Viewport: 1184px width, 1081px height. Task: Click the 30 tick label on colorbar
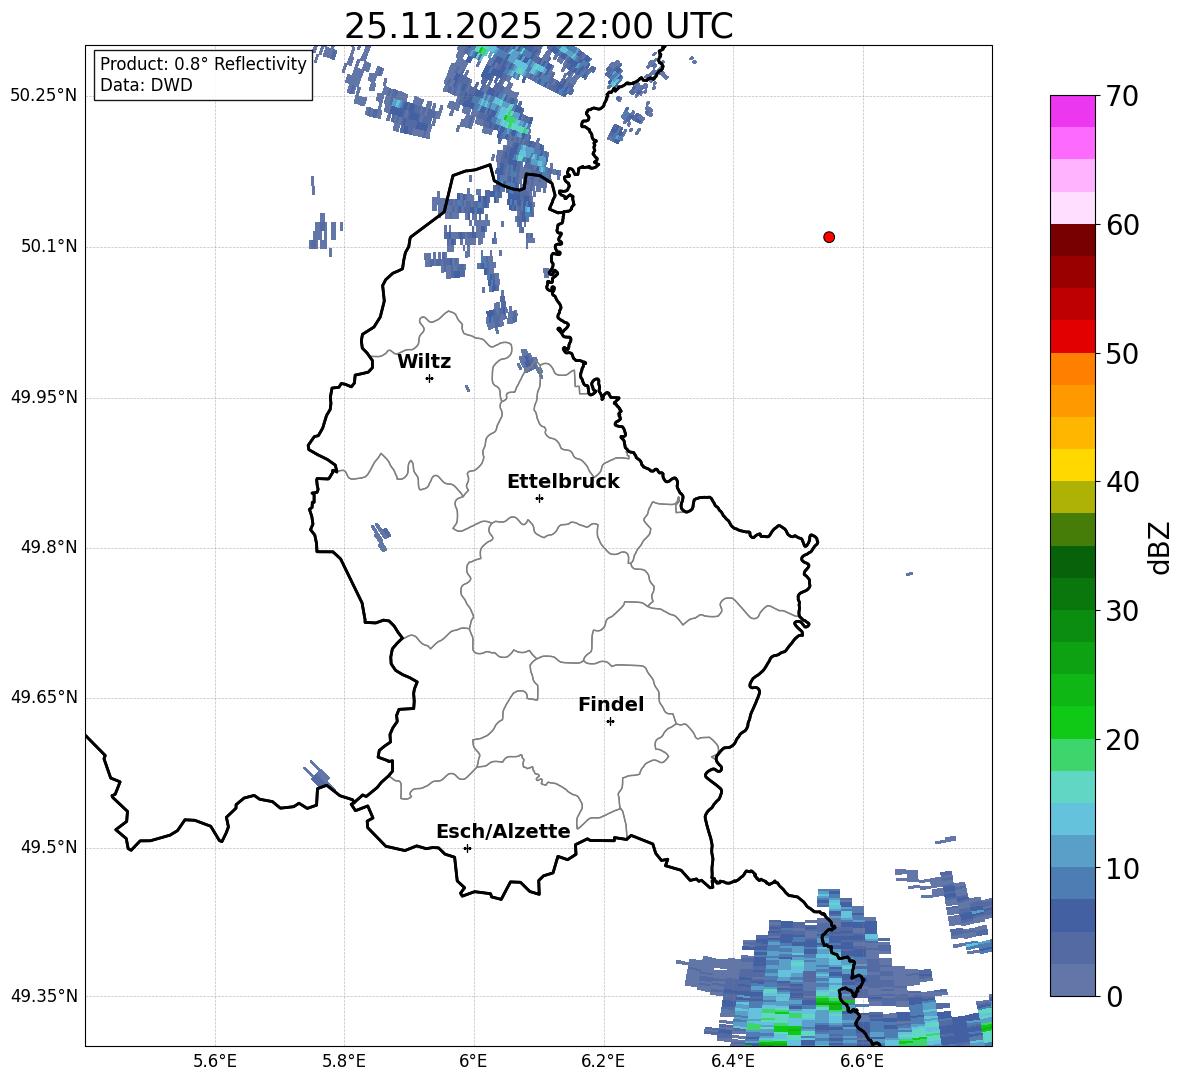click(x=1122, y=611)
